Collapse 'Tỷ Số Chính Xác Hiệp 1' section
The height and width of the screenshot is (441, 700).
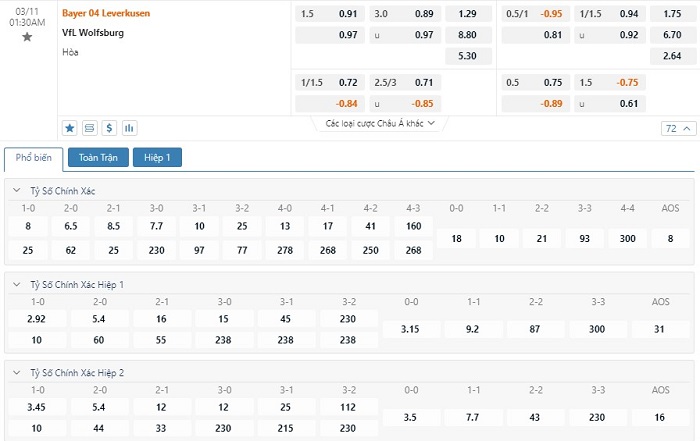click(x=17, y=284)
